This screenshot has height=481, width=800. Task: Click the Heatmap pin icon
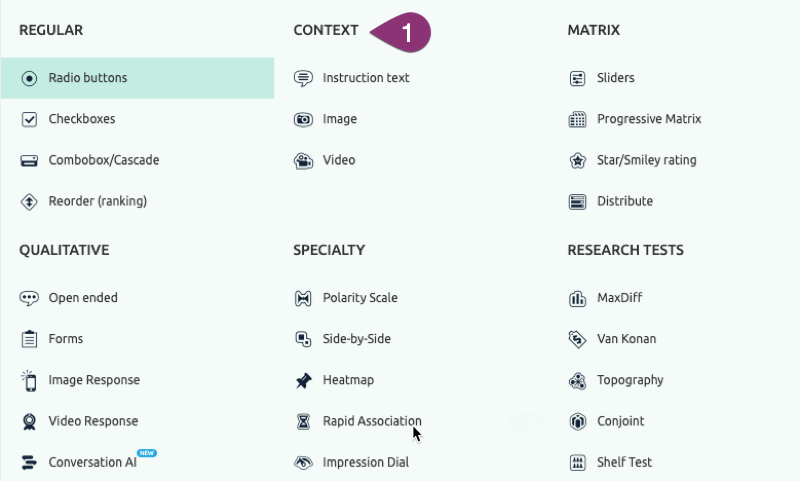click(303, 380)
